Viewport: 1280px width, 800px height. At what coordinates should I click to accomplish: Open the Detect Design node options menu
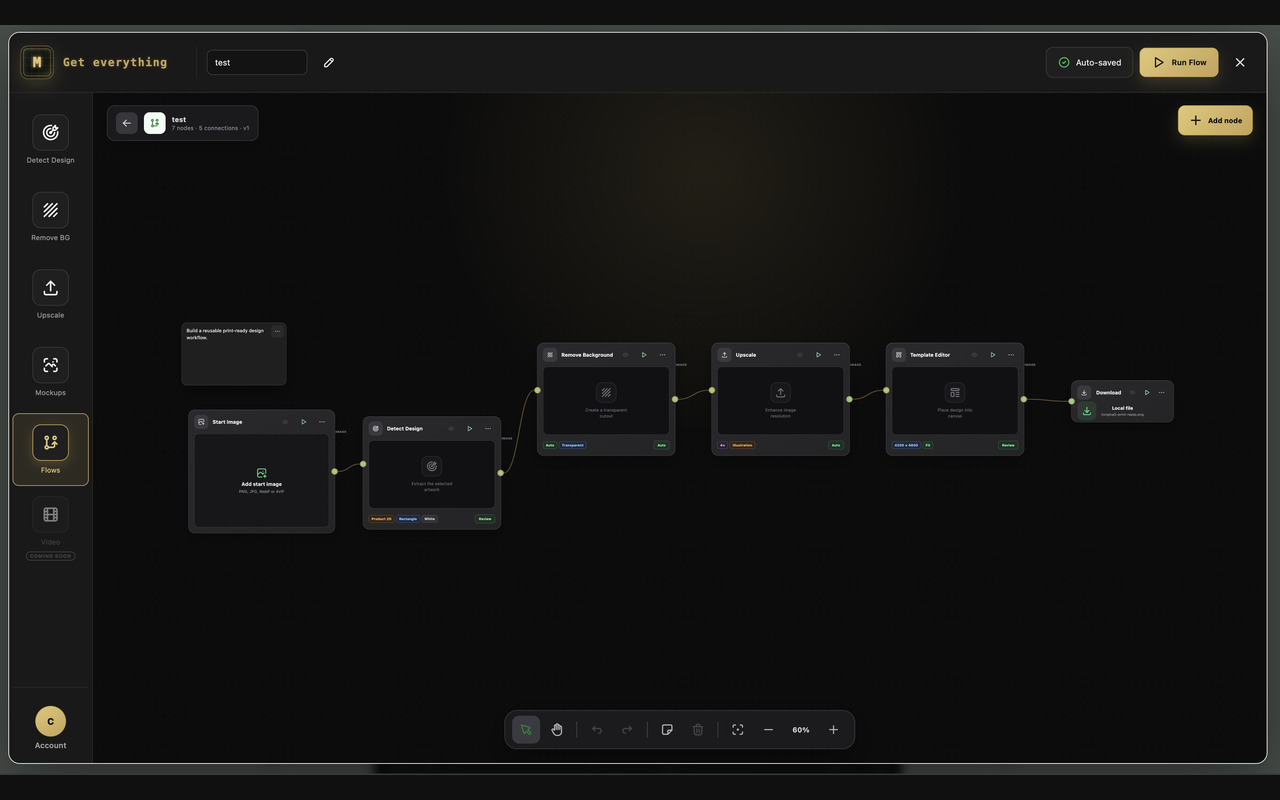(x=488, y=429)
